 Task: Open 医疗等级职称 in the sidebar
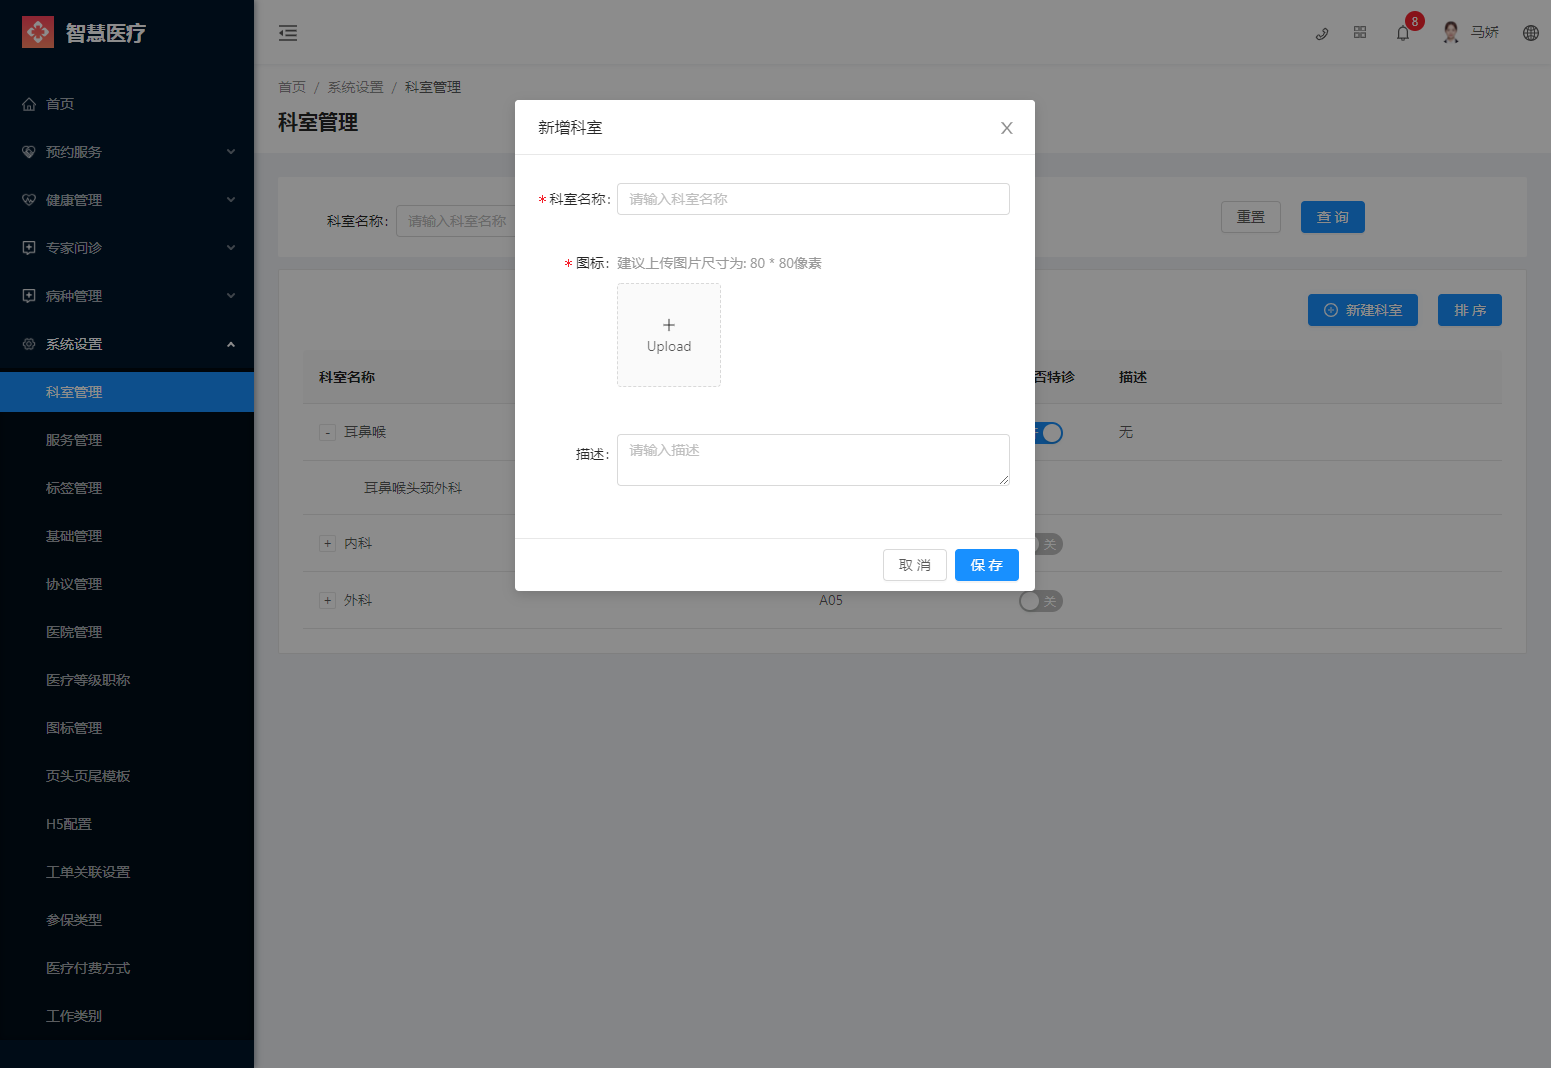127,680
